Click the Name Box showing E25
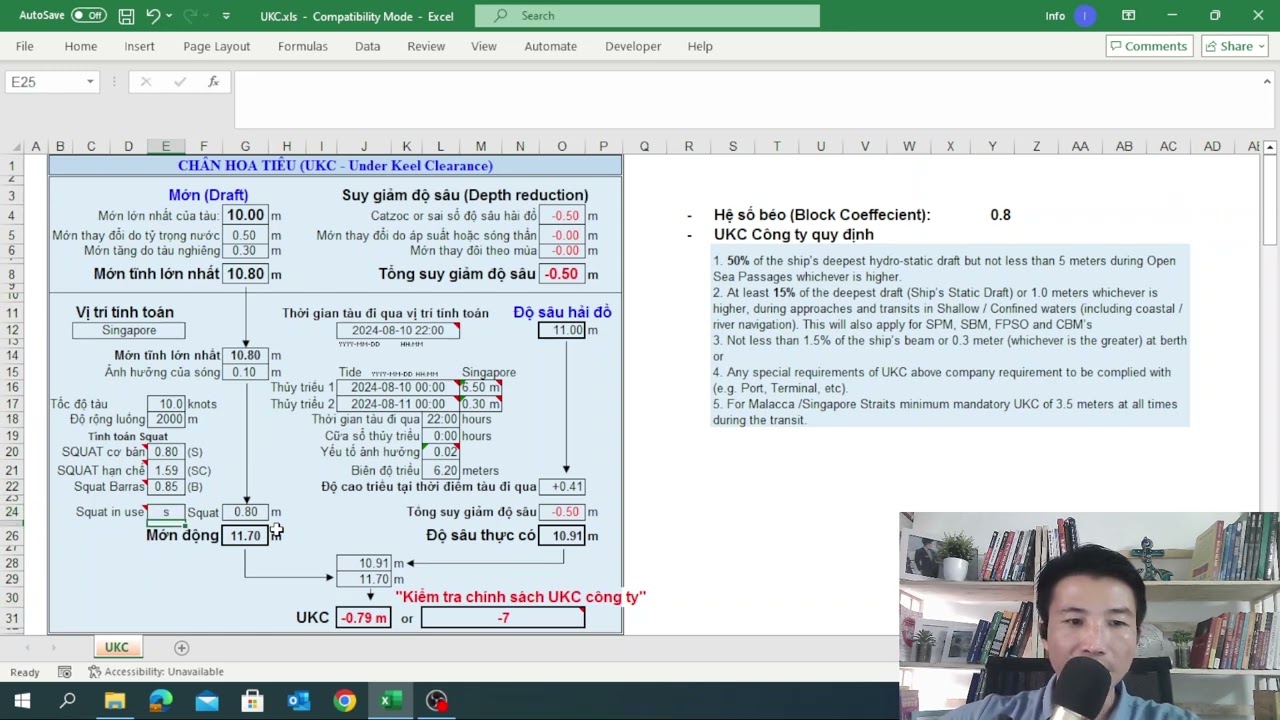This screenshot has width=1280, height=720. point(45,82)
